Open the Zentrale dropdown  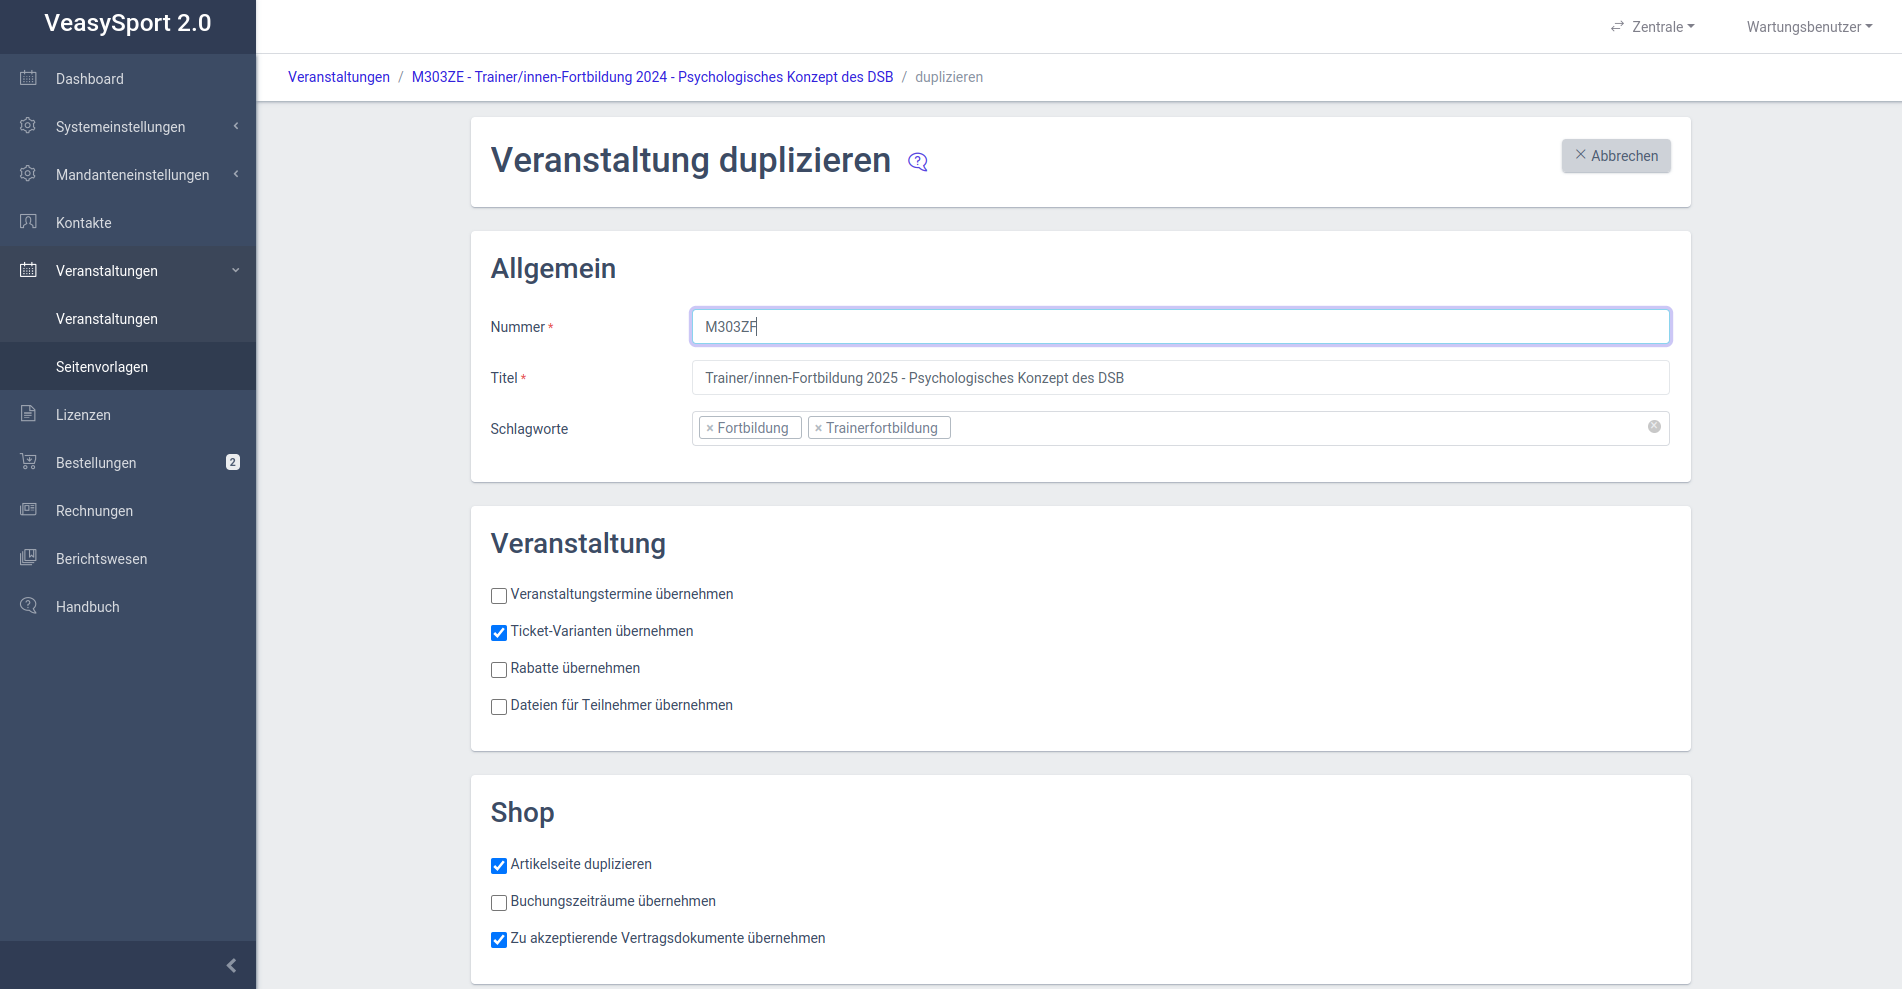coord(1652,27)
